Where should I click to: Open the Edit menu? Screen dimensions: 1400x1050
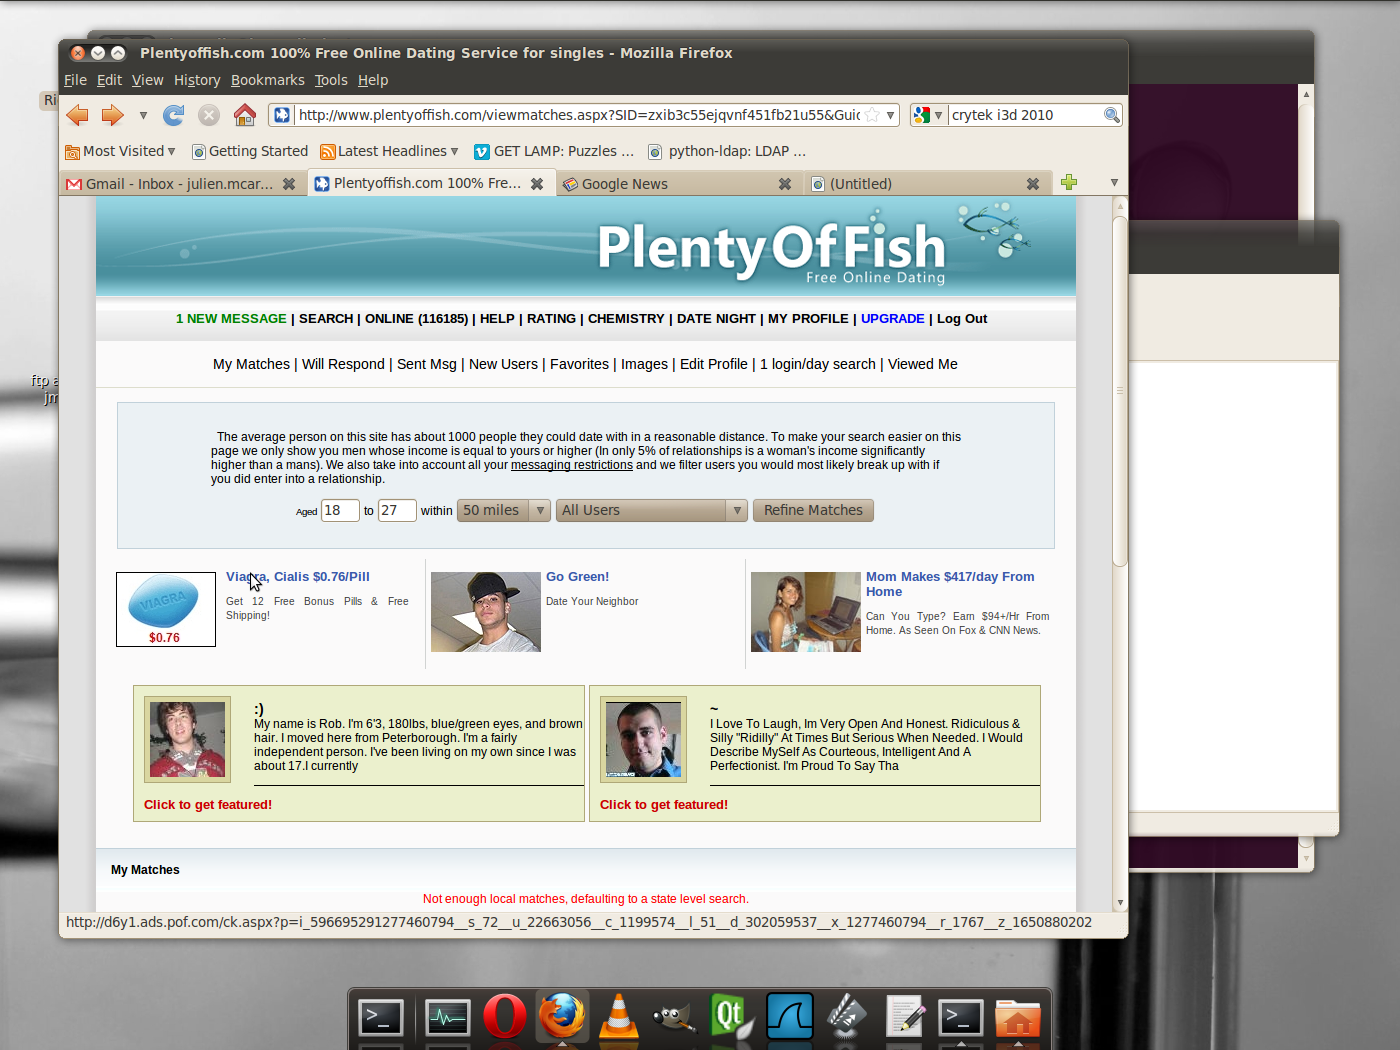(109, 80)
